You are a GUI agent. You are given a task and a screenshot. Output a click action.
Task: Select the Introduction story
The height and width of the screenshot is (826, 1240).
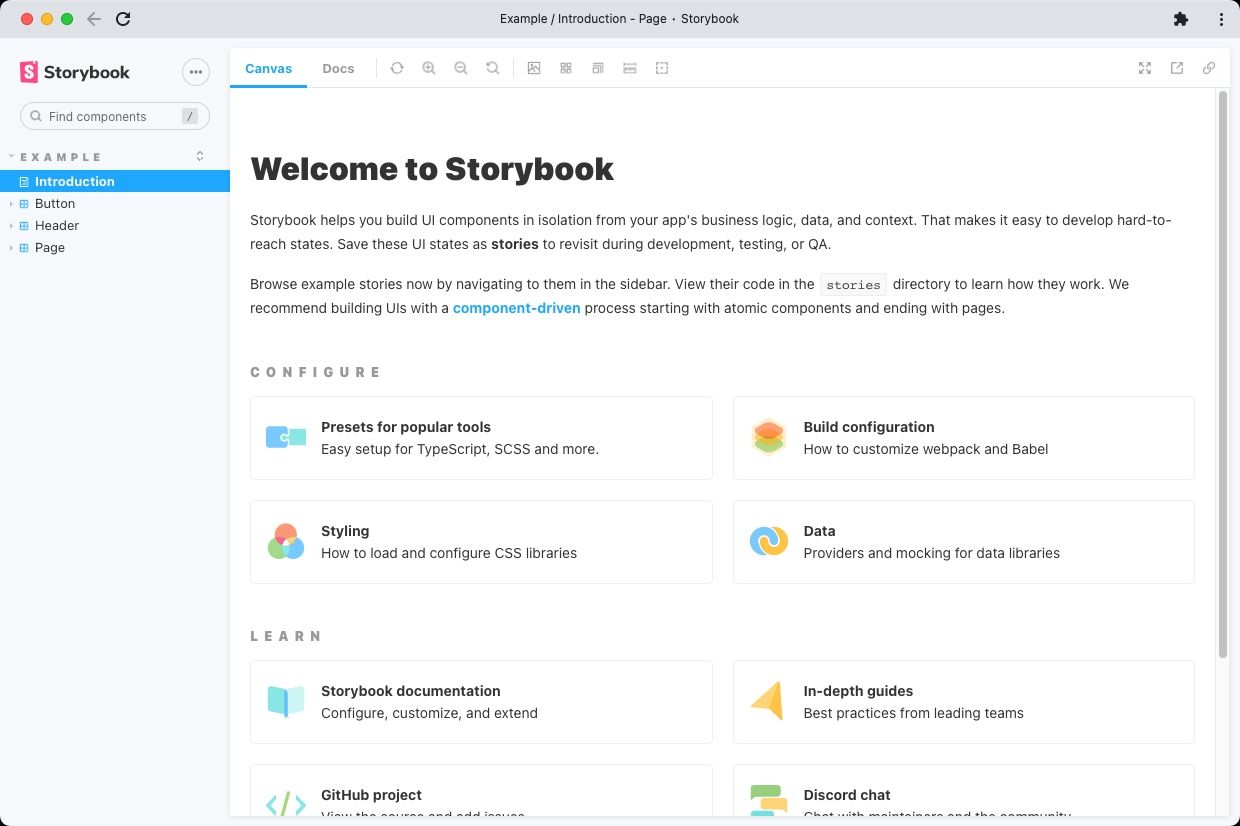[74, 181]
